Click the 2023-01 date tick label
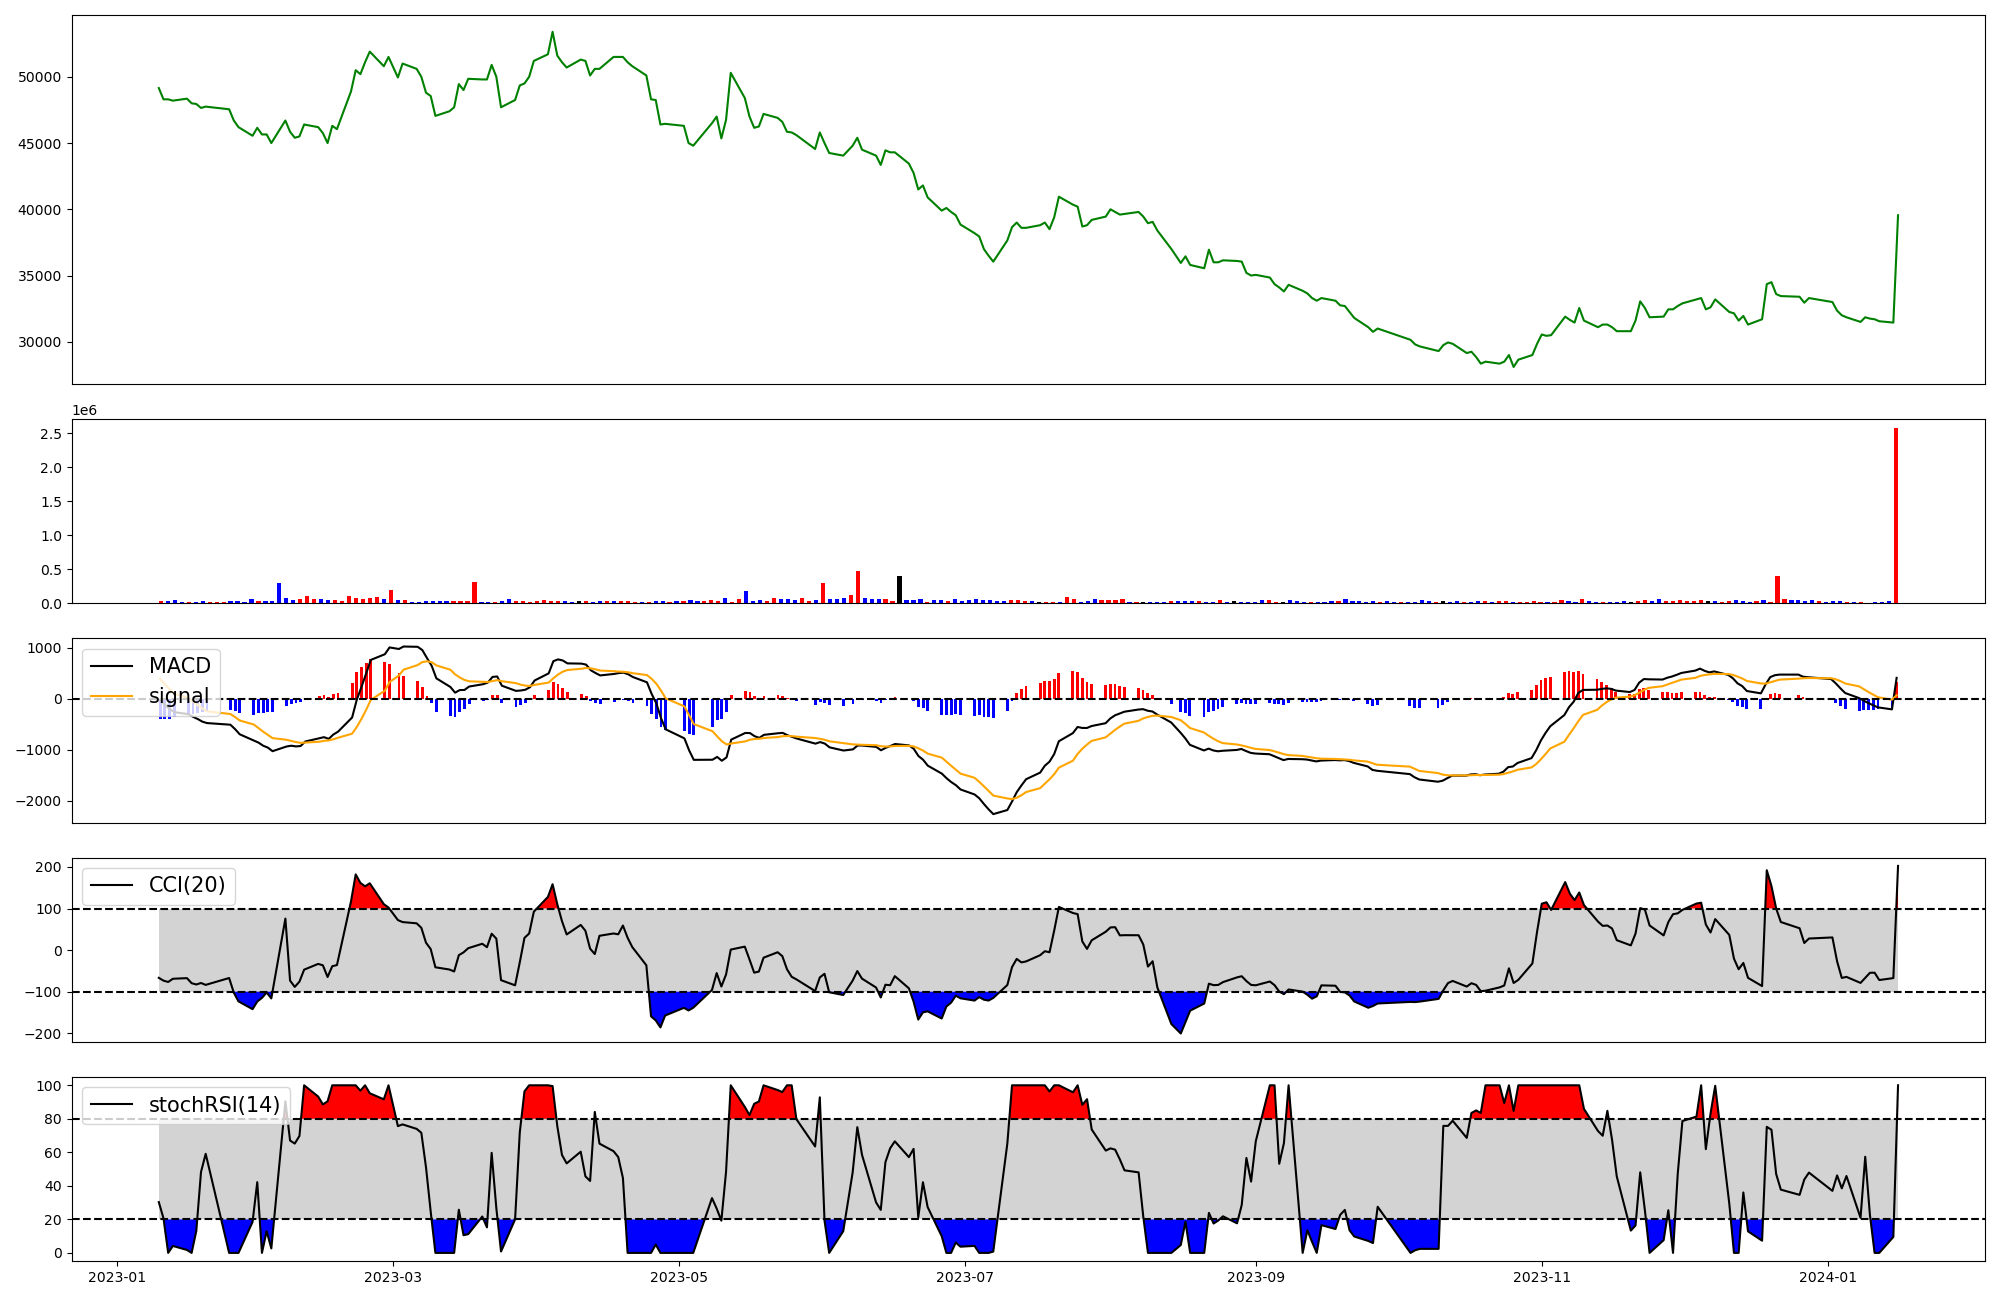This screenshot has width=2000, height=1300. click(x=118, y=1276)
